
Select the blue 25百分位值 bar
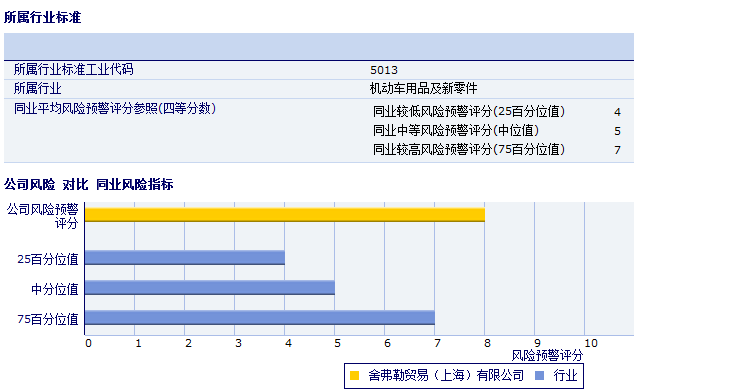(x=185, y=257)
